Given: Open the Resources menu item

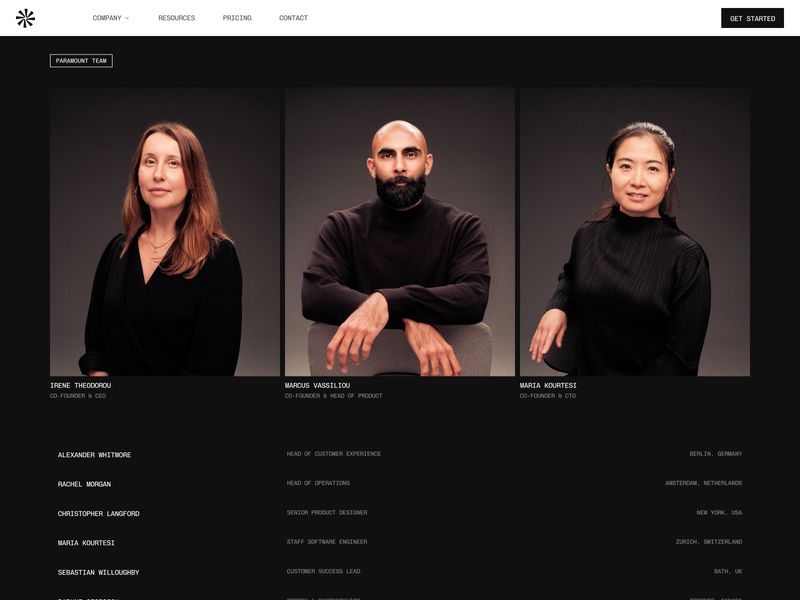Looking at the screenshot, I should click(177, 18).
